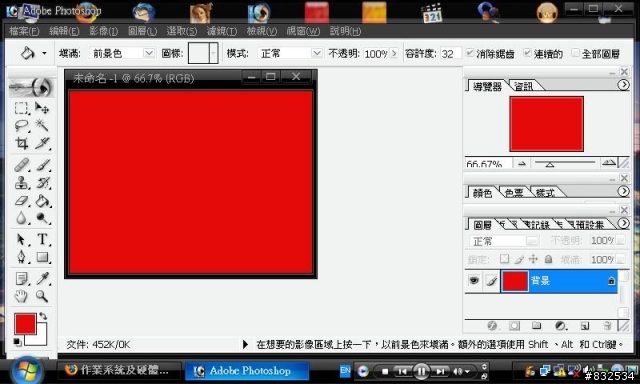Zoom in using Navigator large mountains icon
The image size is (640, 384).
609,163
